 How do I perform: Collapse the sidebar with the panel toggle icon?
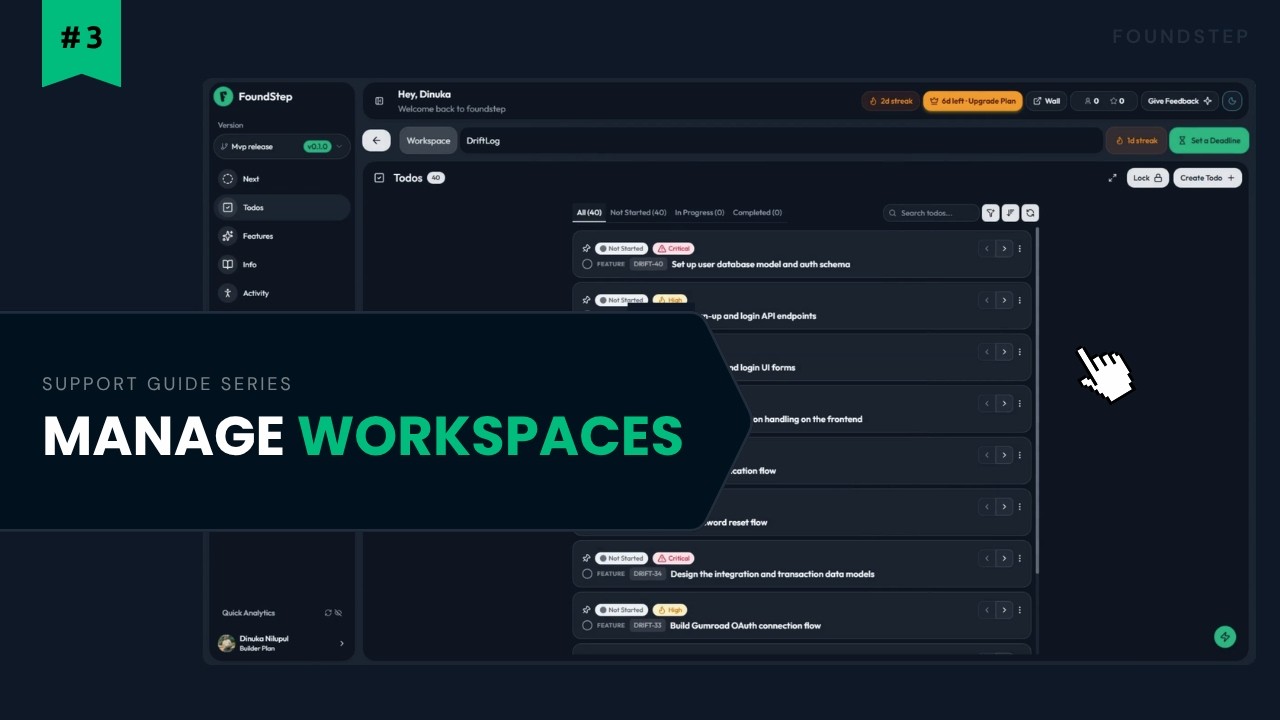379,101
